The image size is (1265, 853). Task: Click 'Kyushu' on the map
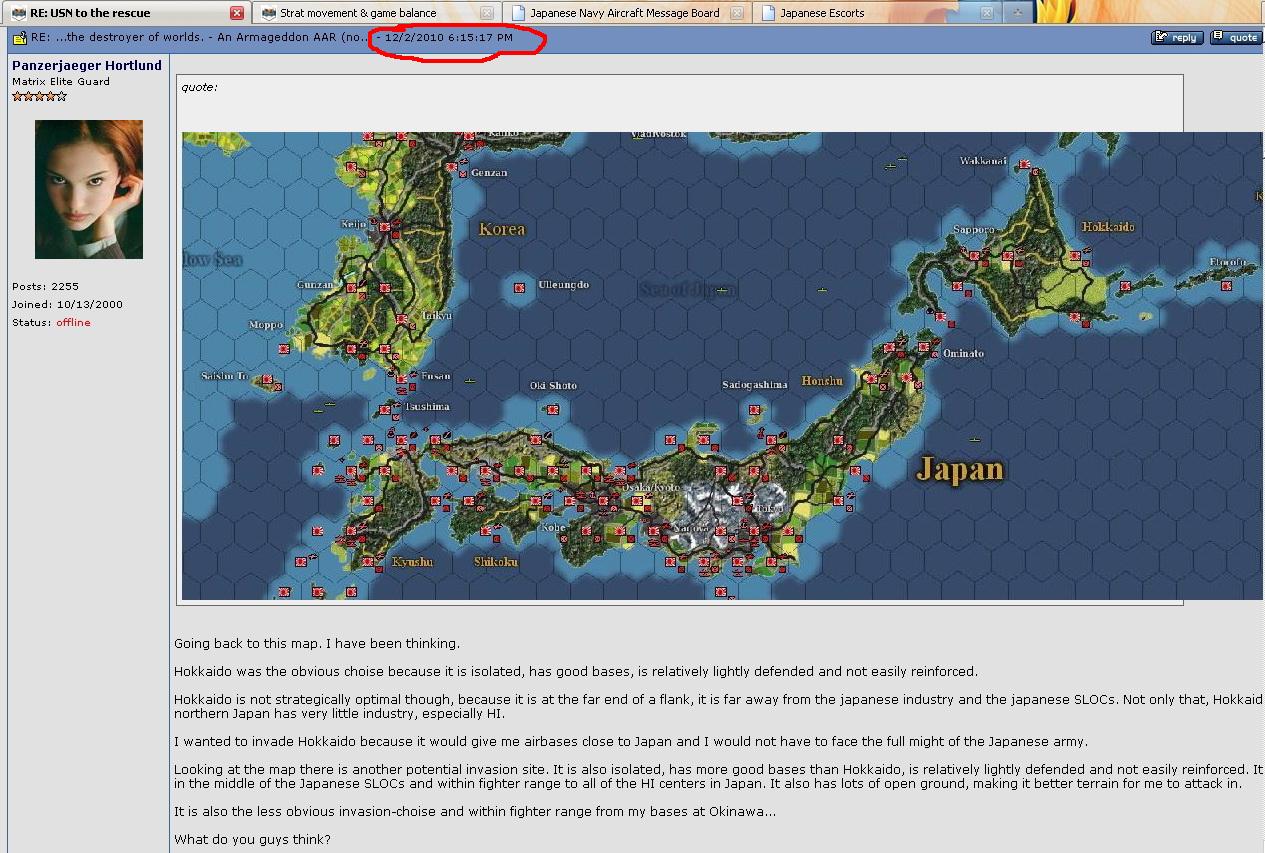click(x=412, y=562)
